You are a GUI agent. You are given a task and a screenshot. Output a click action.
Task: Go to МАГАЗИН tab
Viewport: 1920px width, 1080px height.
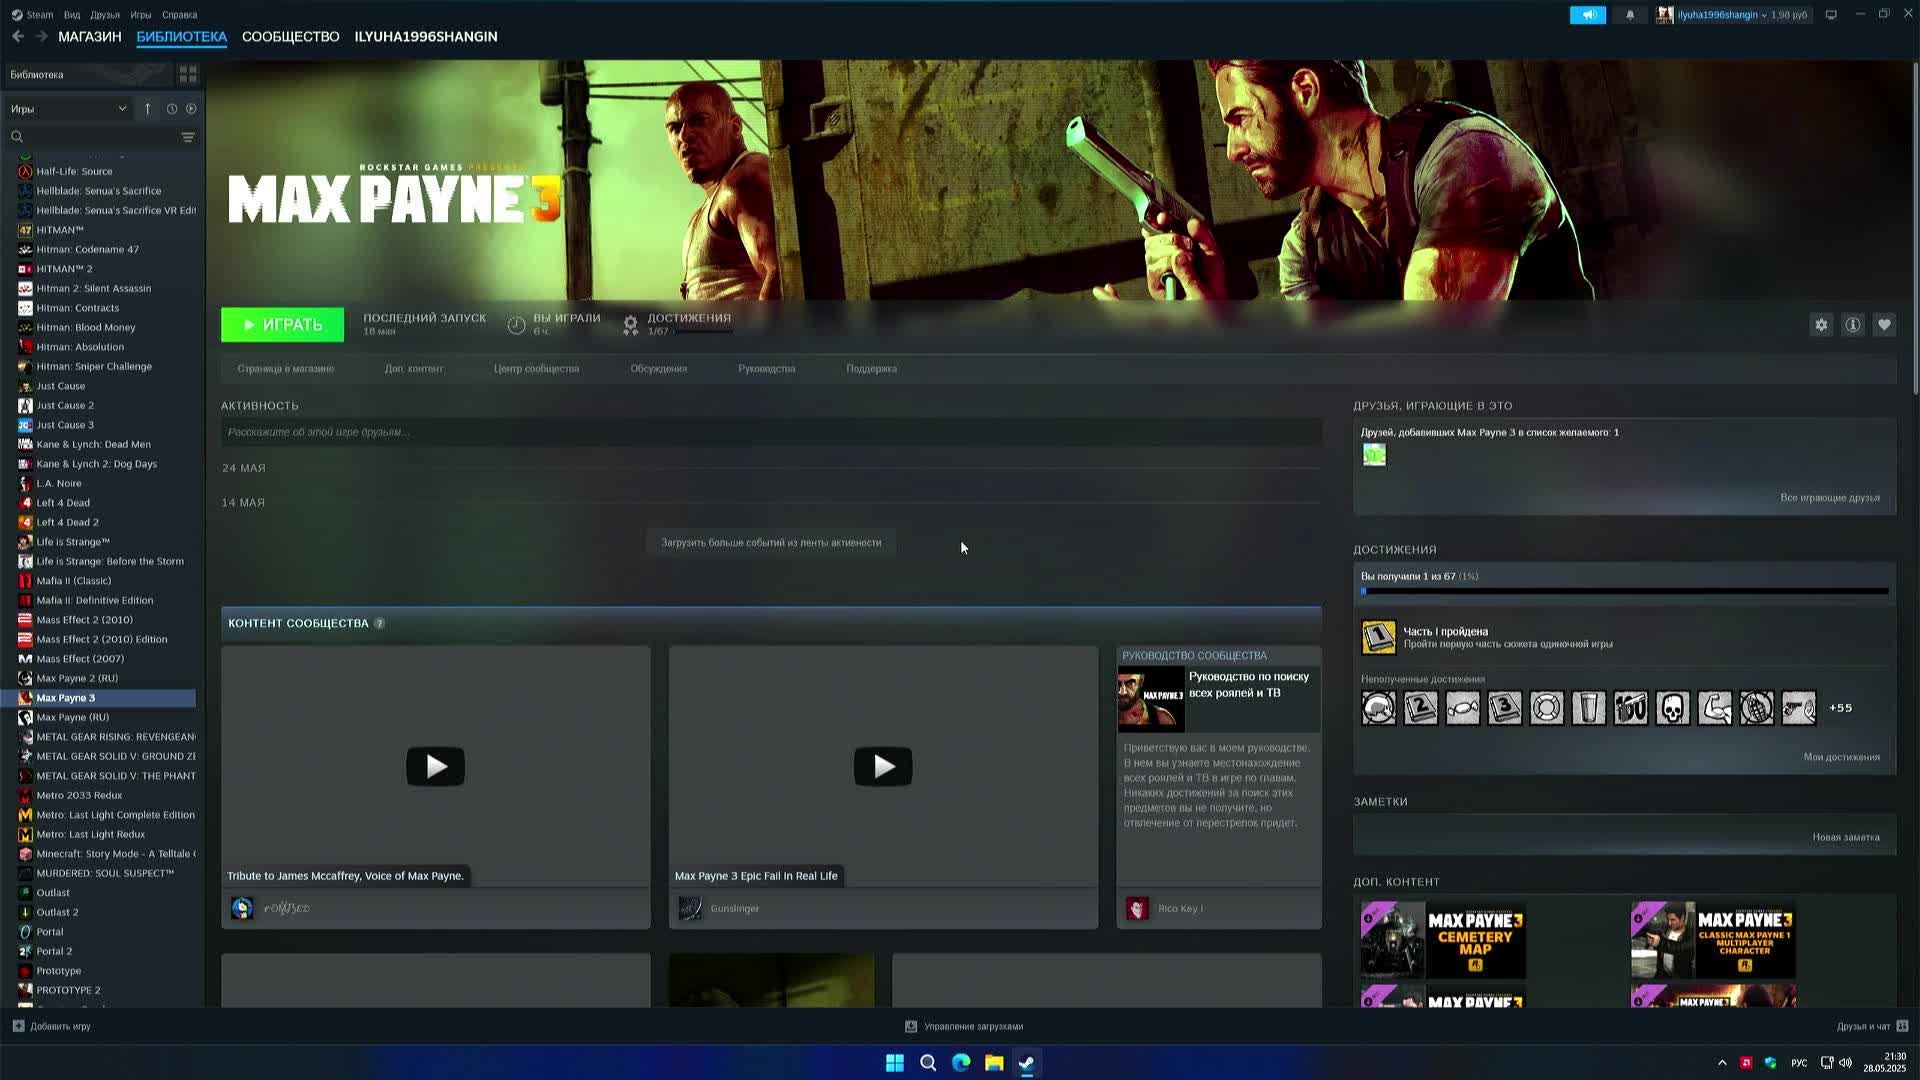[x=90, y=37]
